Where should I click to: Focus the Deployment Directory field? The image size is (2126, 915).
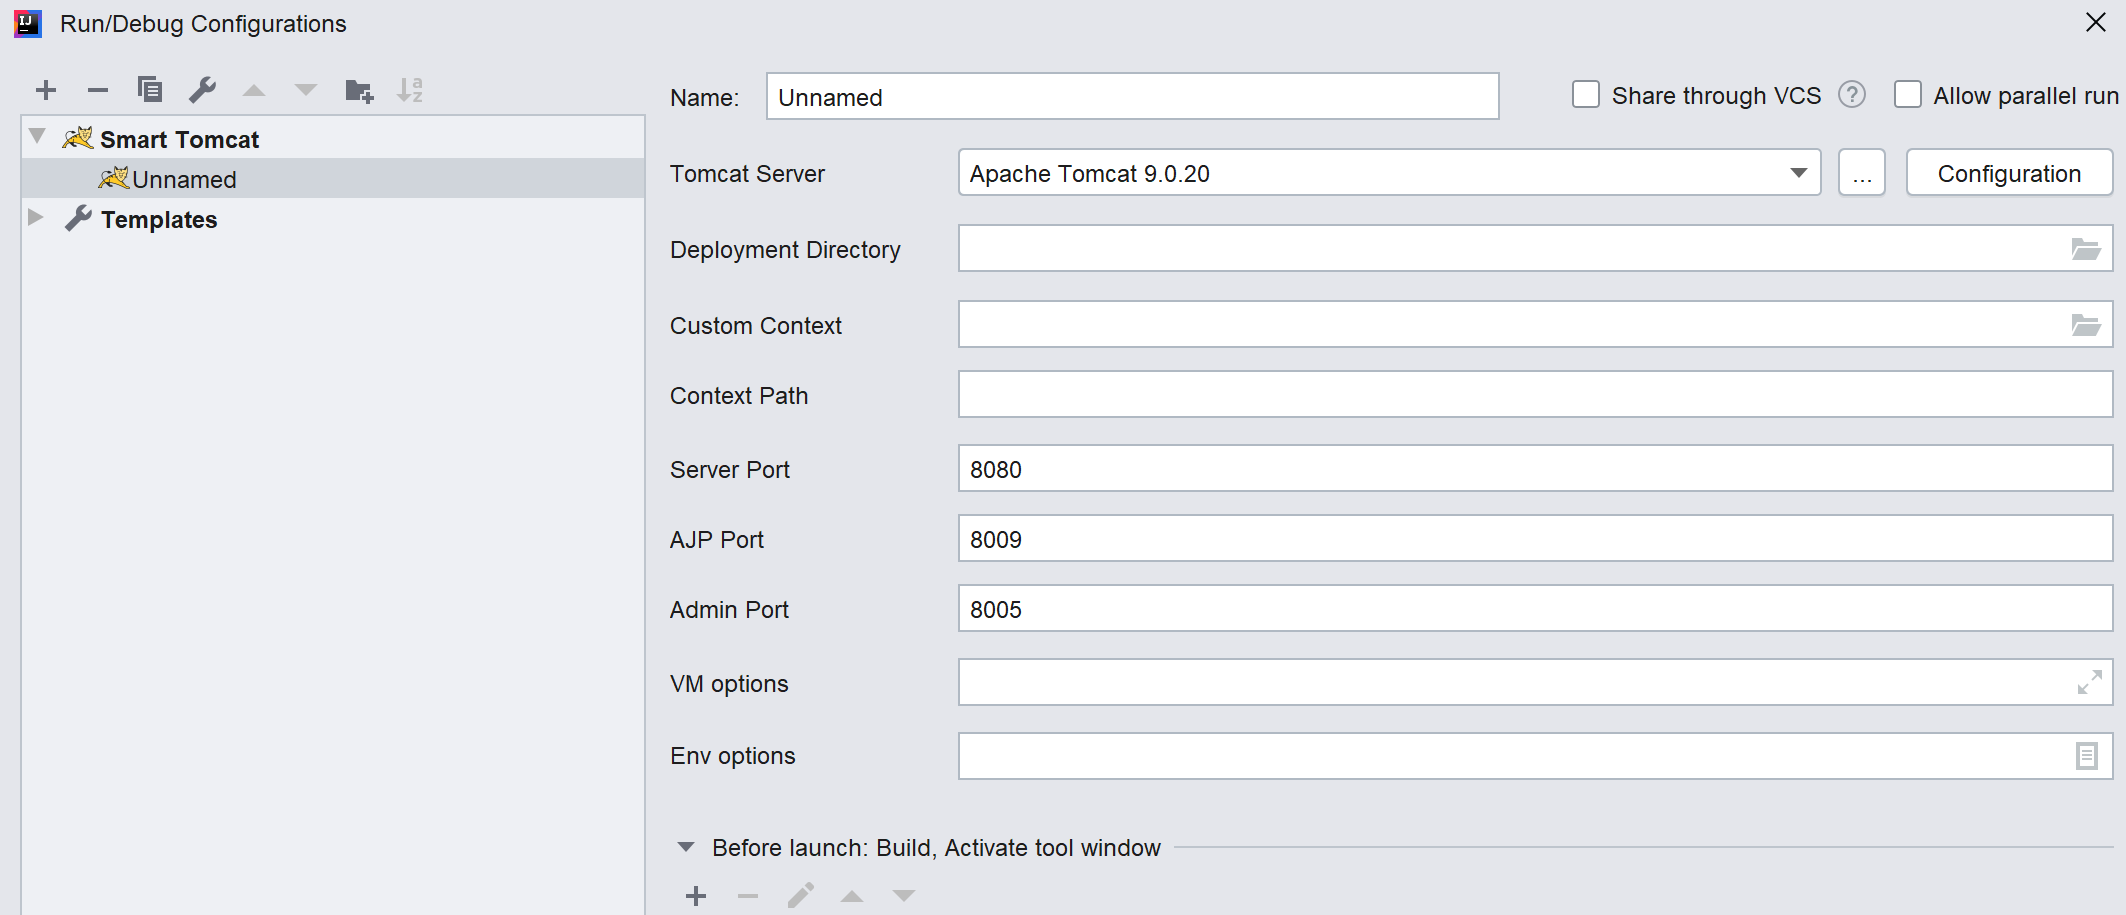click(1535, 249)
